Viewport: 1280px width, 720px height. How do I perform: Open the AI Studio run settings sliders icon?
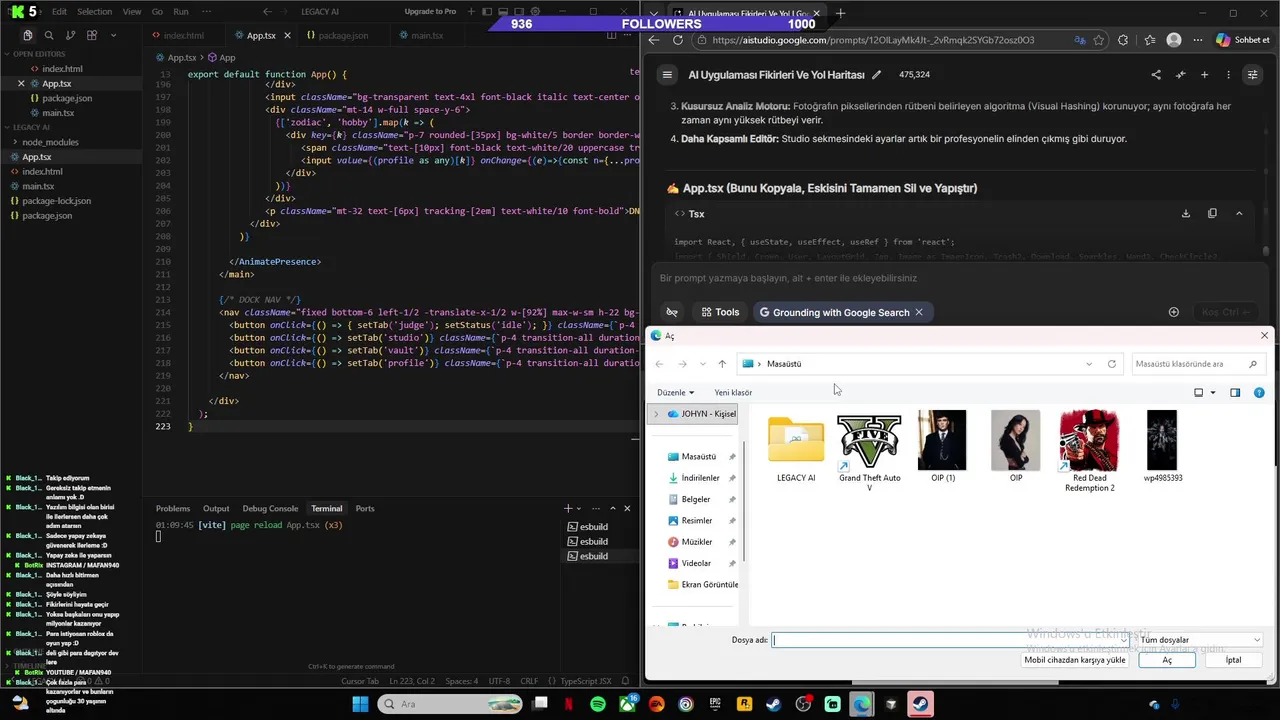point(1252,74)
